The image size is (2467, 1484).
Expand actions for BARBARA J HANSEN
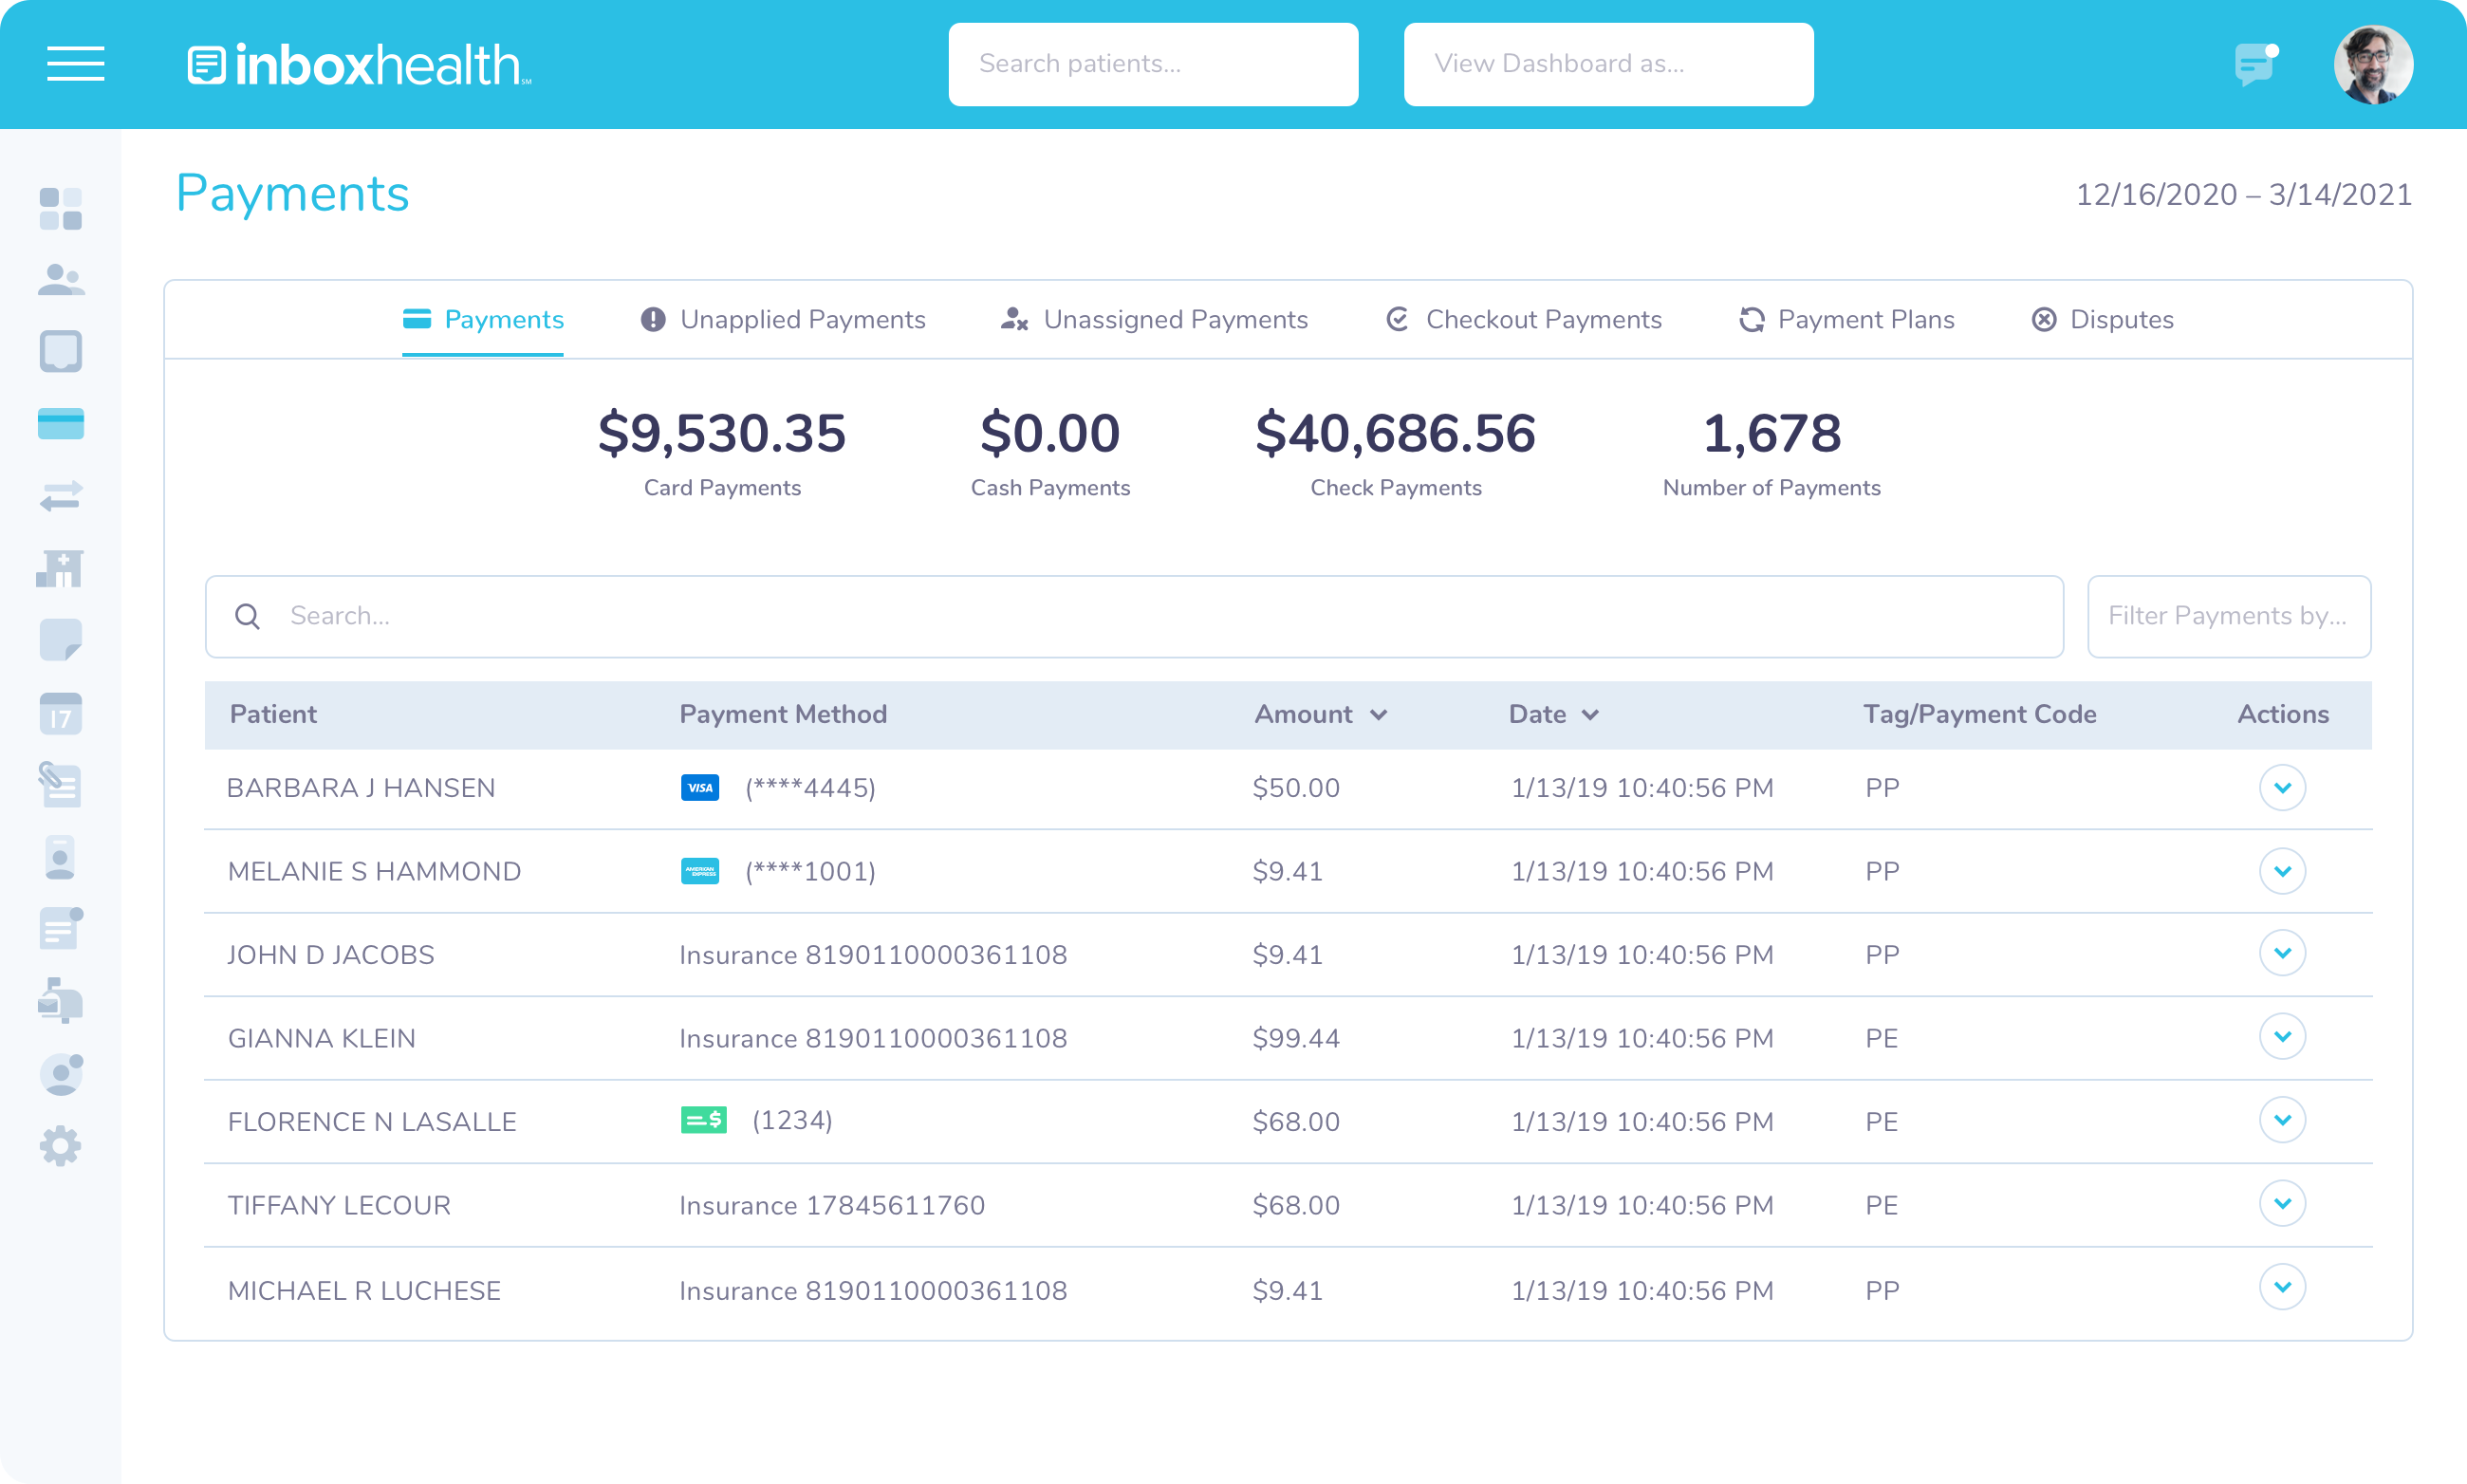point(2283,787)
